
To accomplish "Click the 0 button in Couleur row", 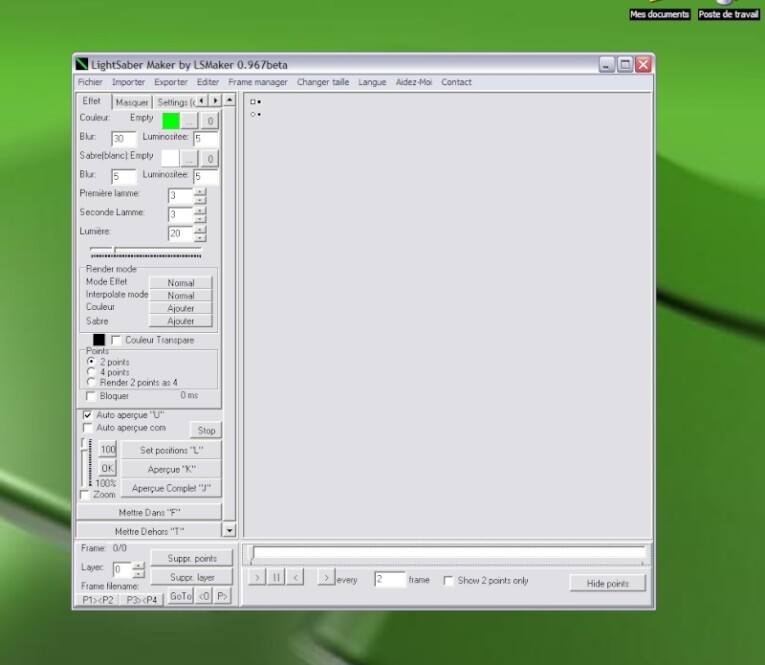I will pos(210,121).
